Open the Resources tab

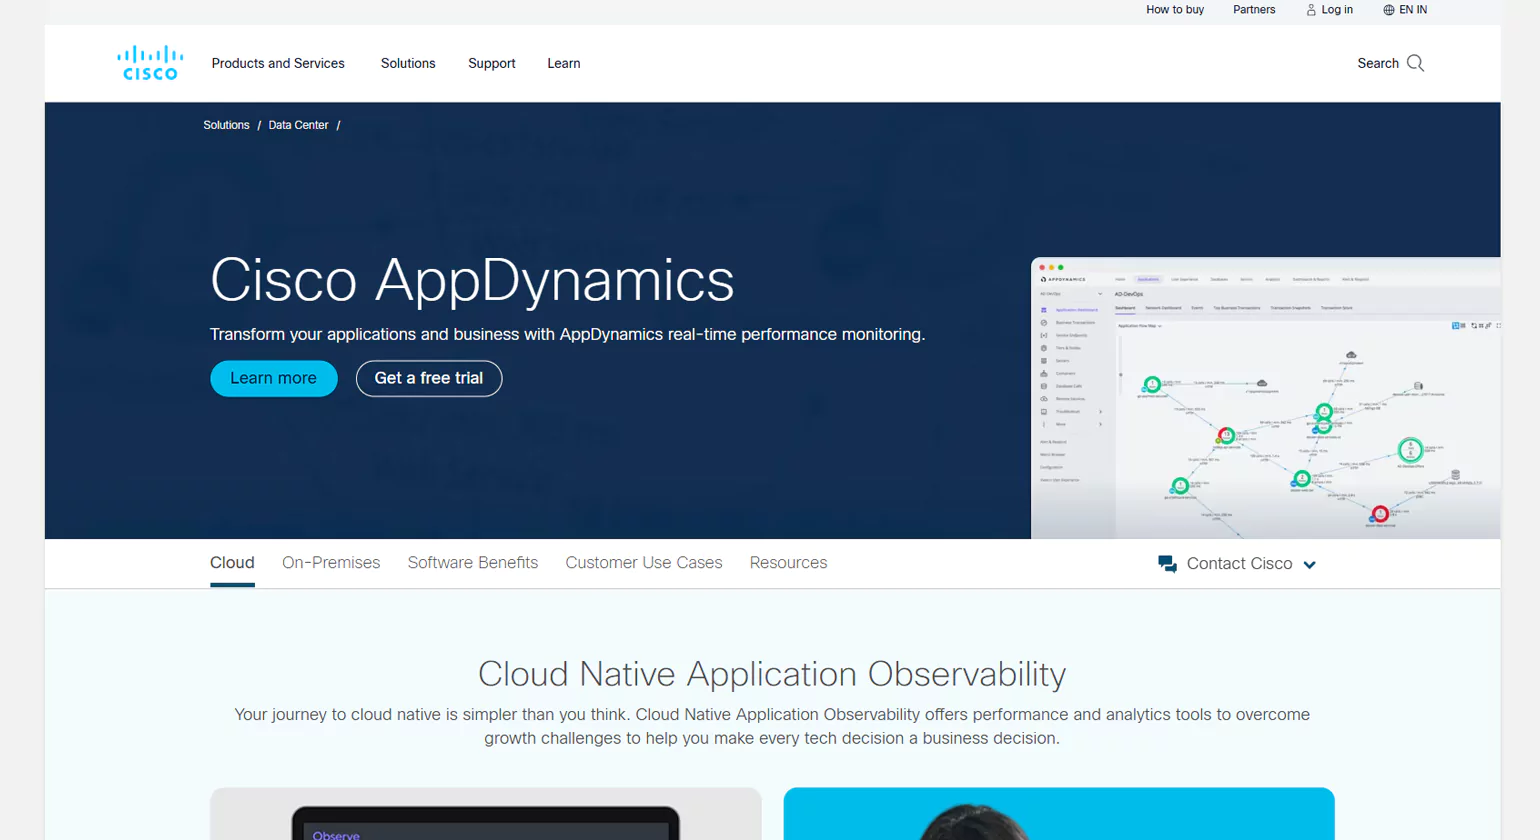(x=788, y=562)
